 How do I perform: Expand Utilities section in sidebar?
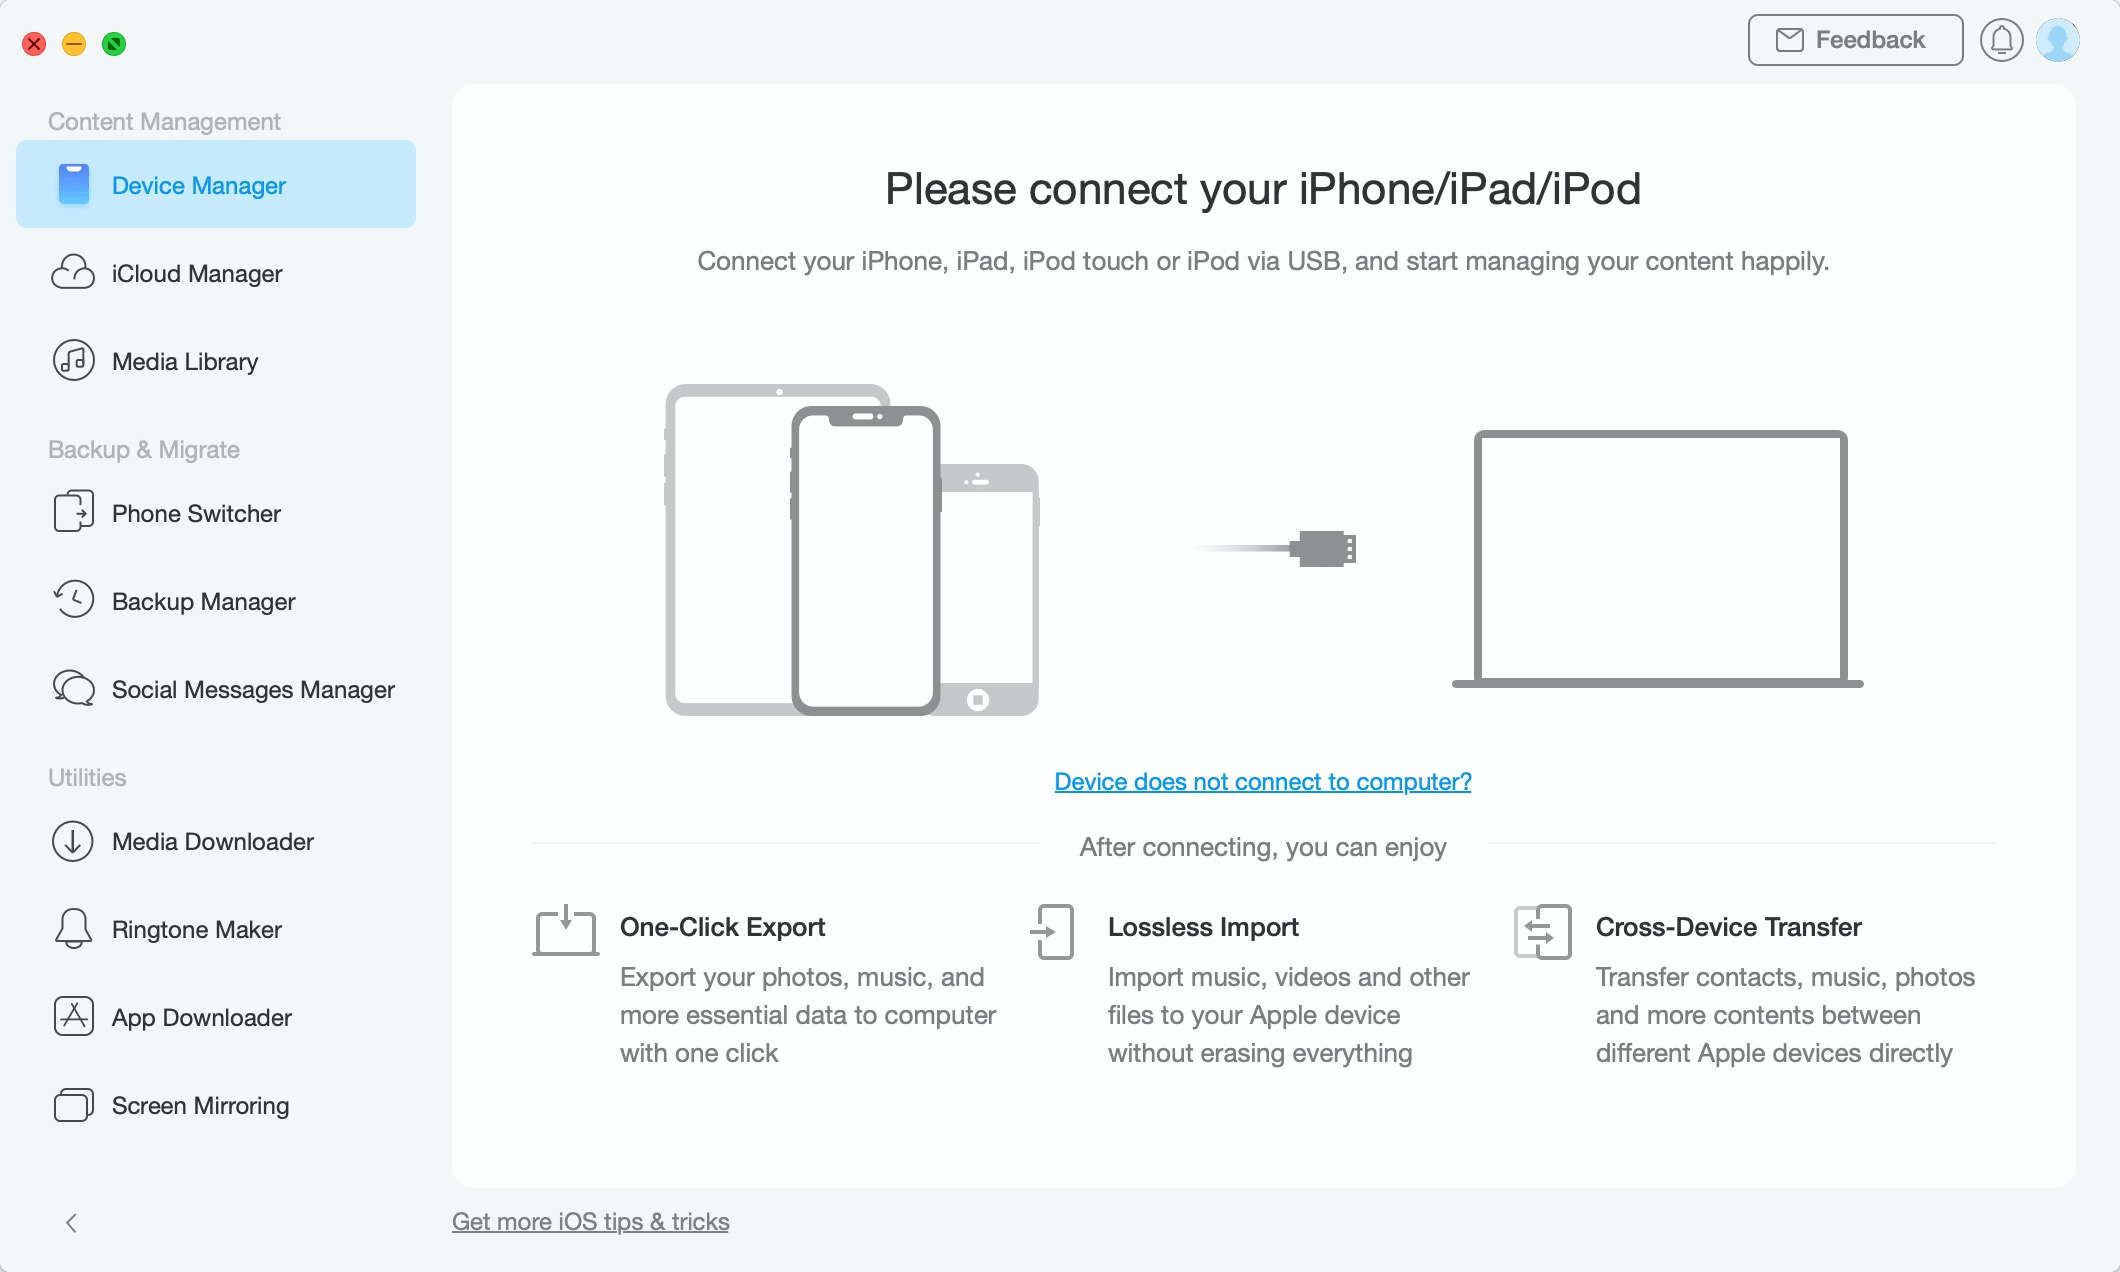85,777
